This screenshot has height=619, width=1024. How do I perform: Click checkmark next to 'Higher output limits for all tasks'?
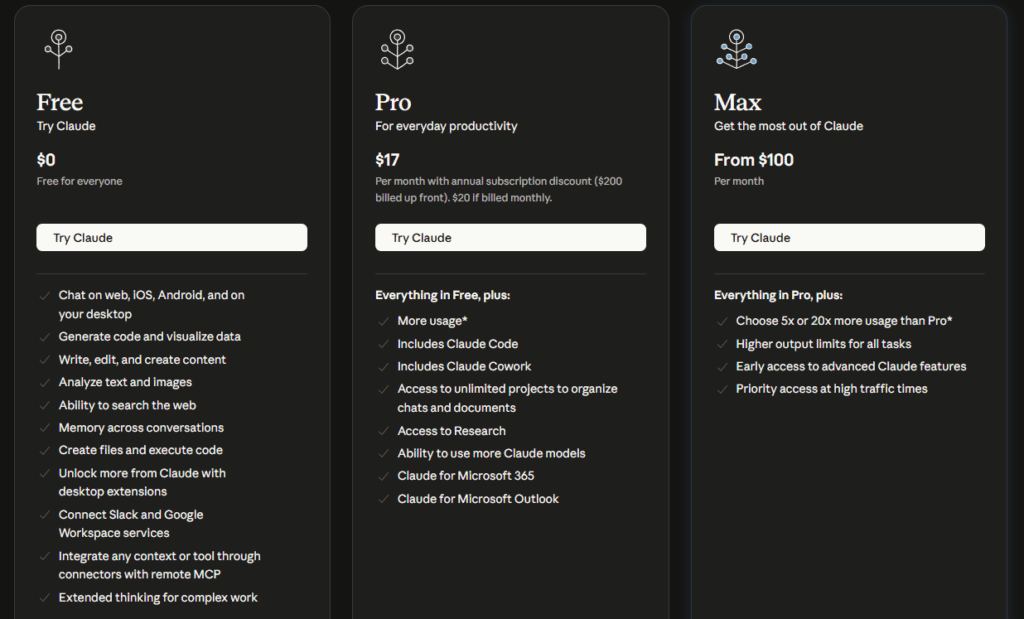click(x=722, y=344)
